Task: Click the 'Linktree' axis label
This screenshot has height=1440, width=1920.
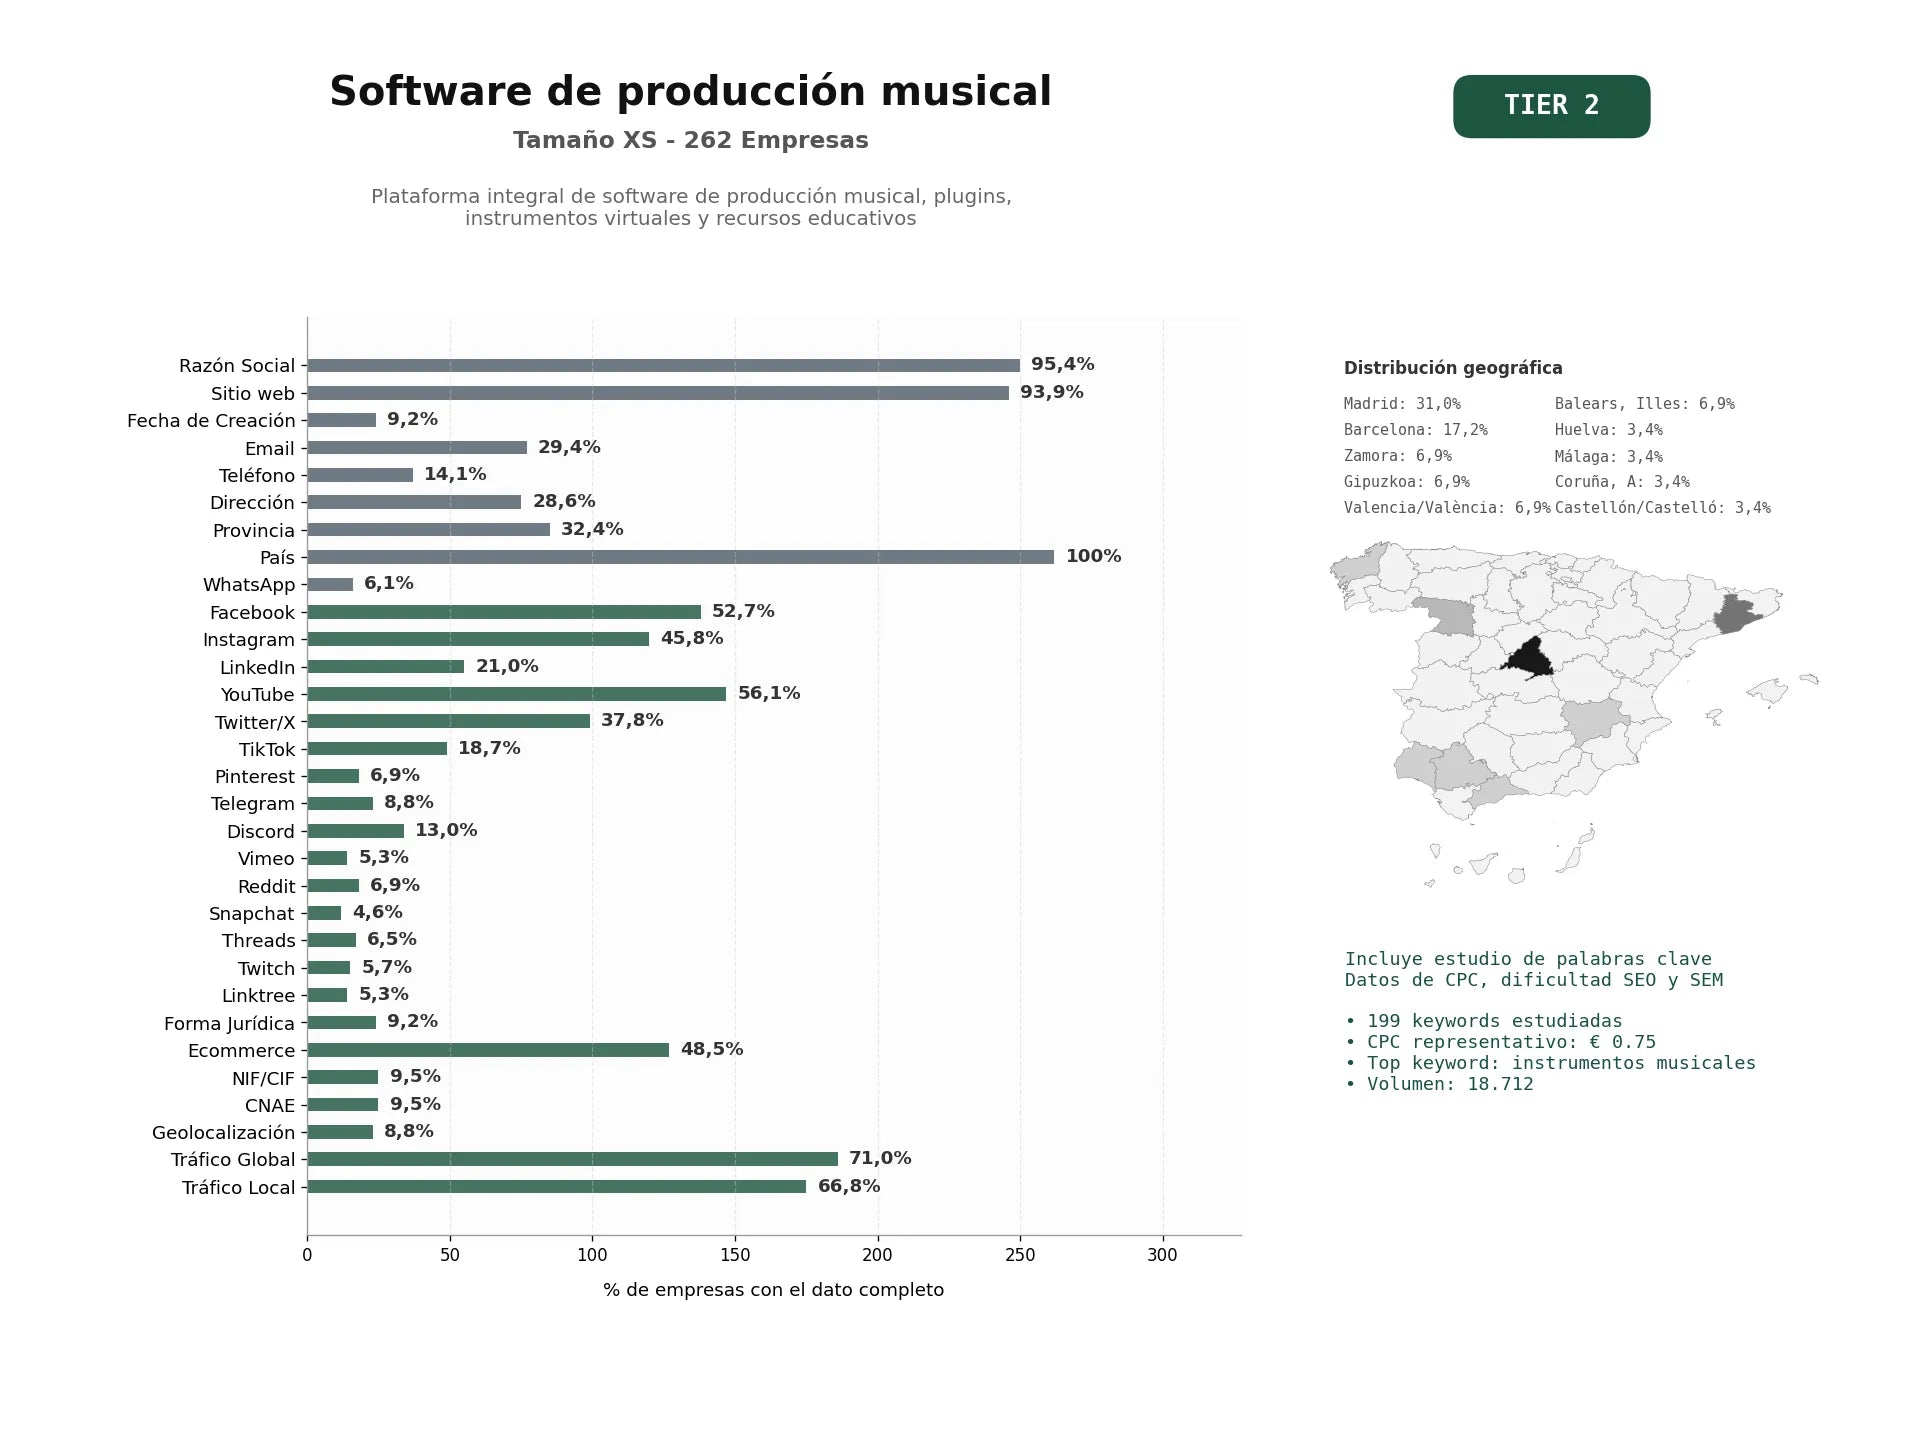Action: coord(259,996)
